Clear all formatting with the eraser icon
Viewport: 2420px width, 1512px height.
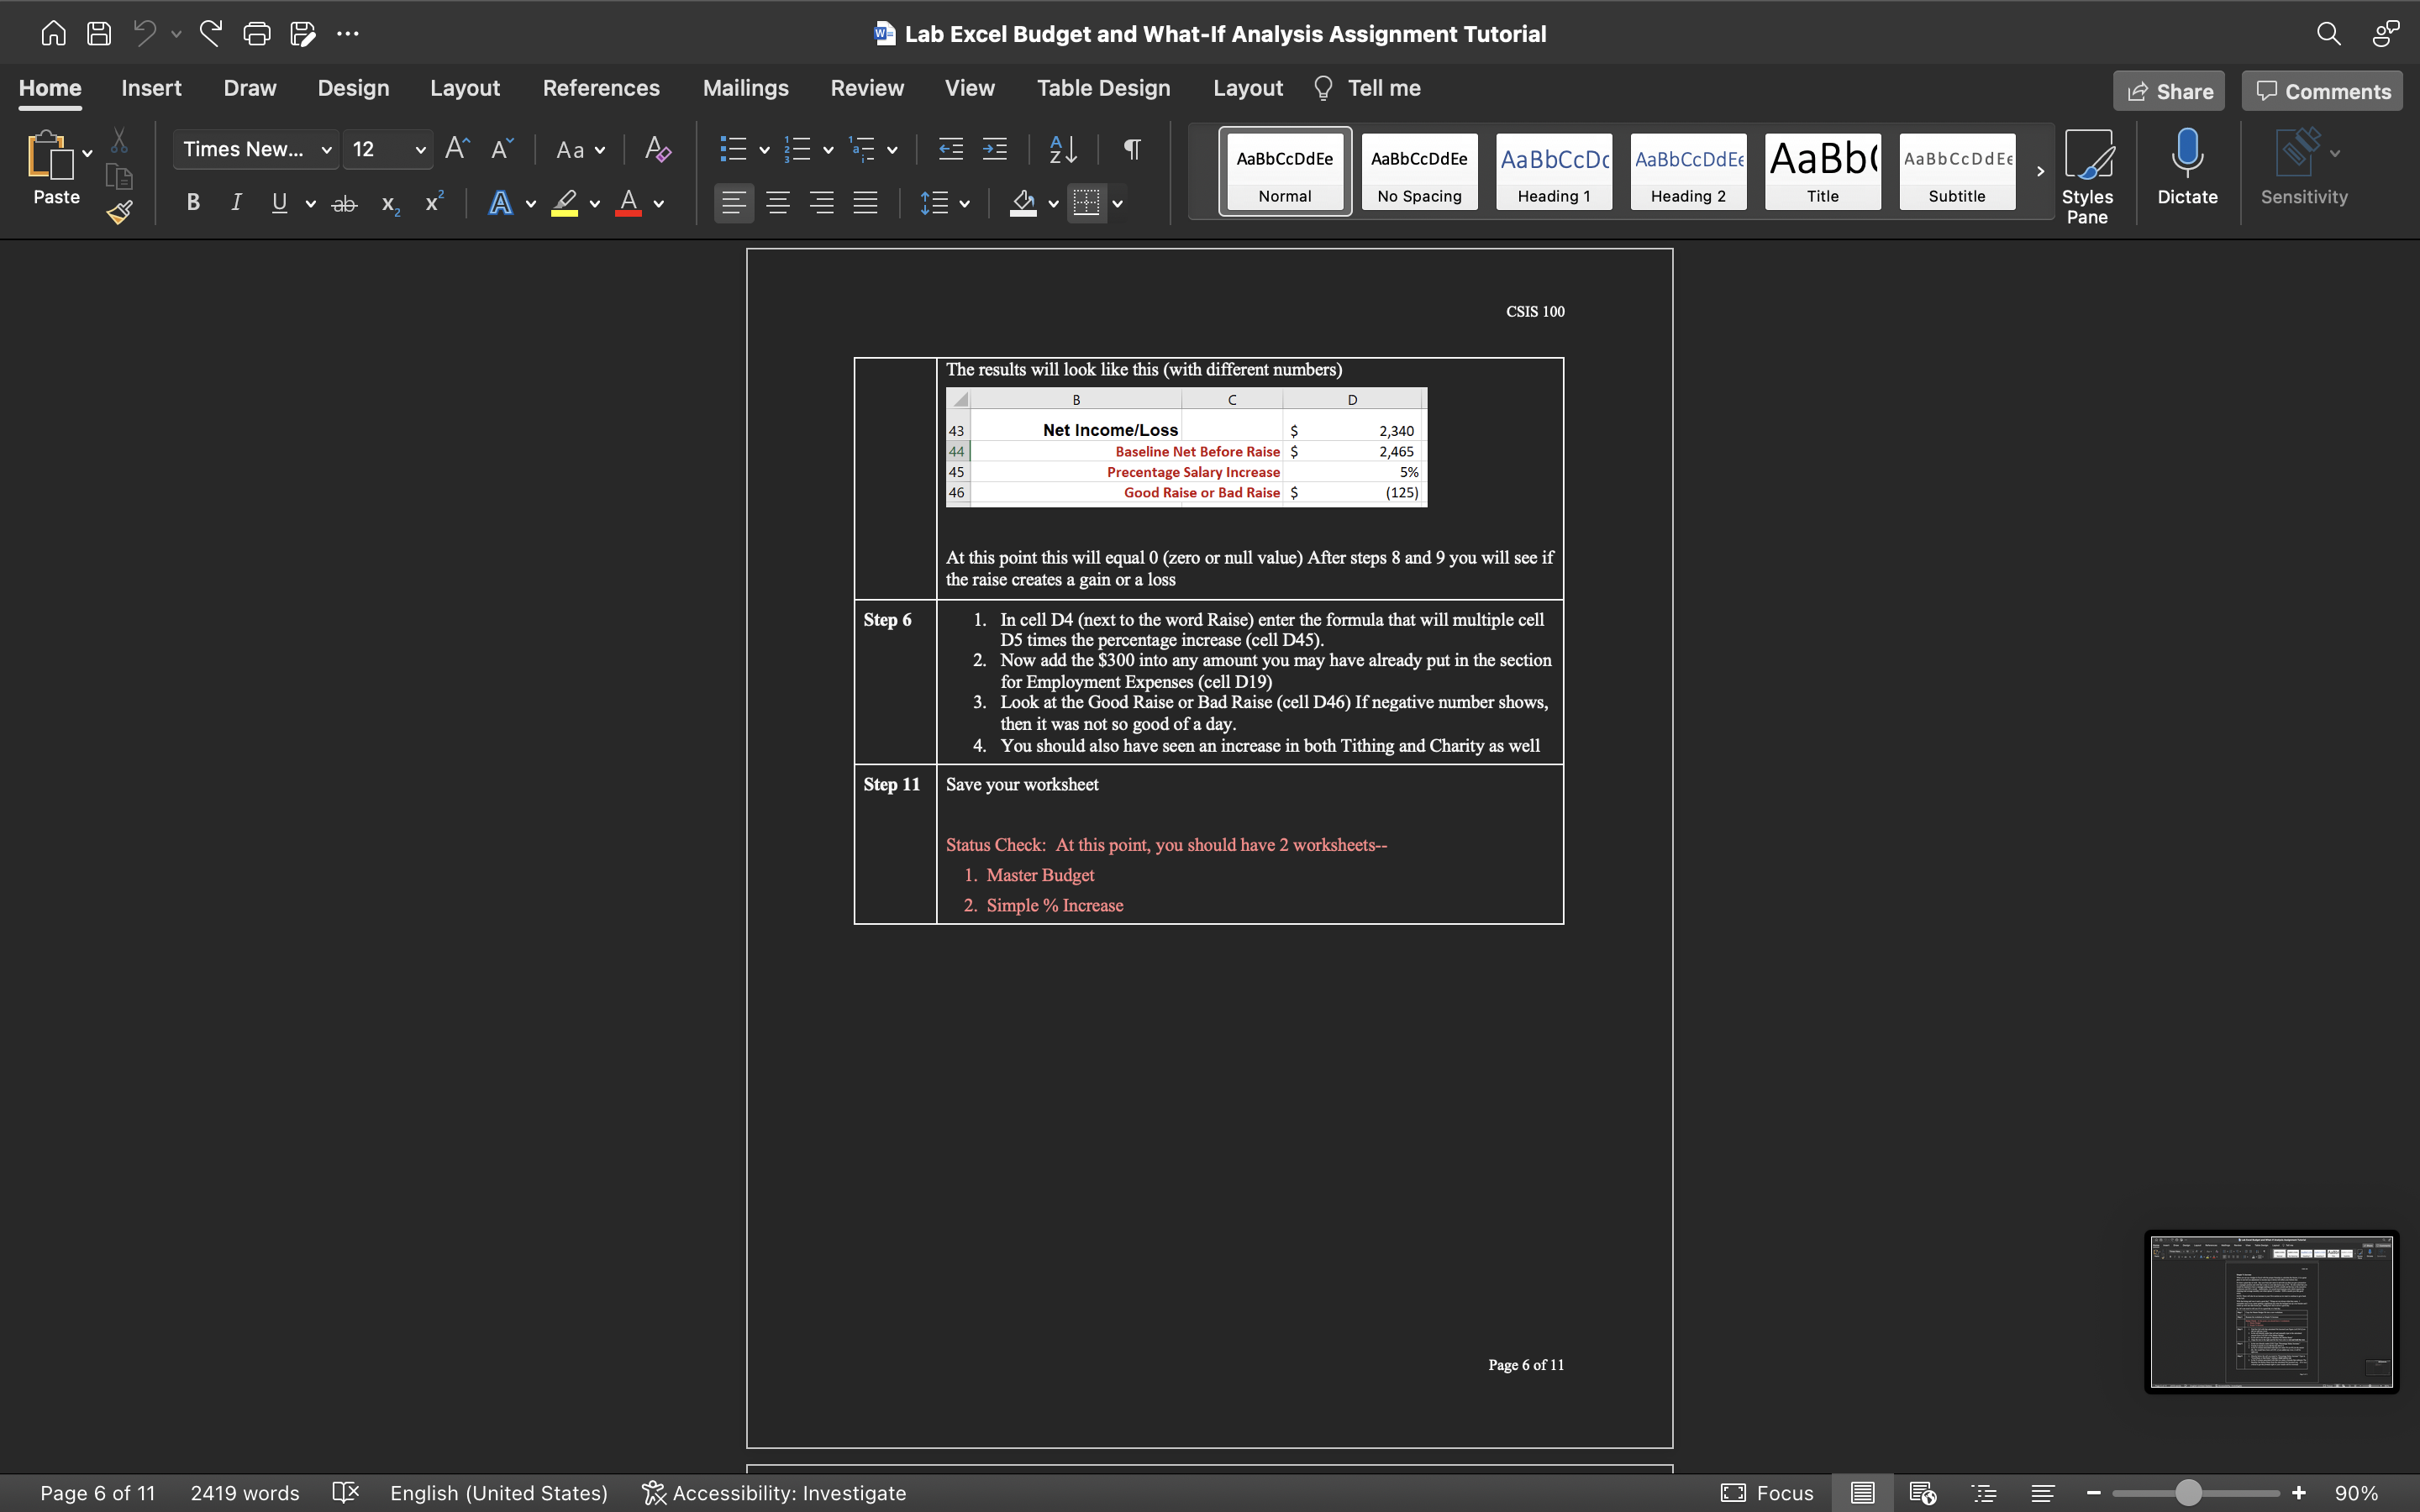pyautogui.click(x=657, y=149)
